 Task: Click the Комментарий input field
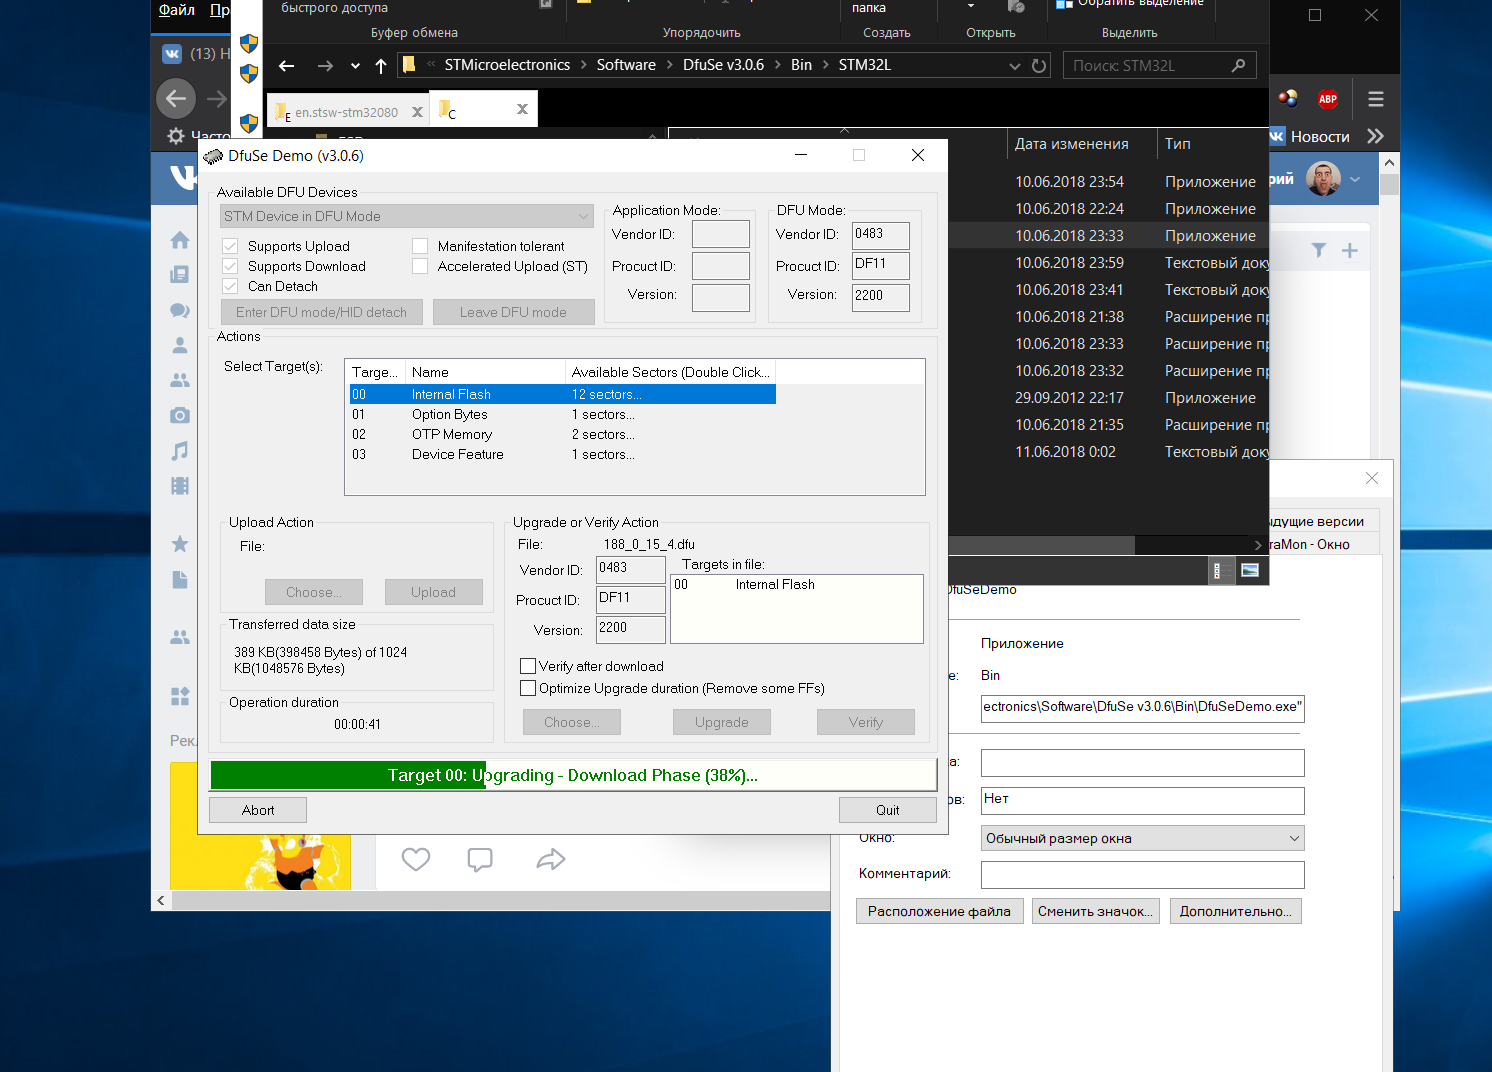tap(1142, 874)
